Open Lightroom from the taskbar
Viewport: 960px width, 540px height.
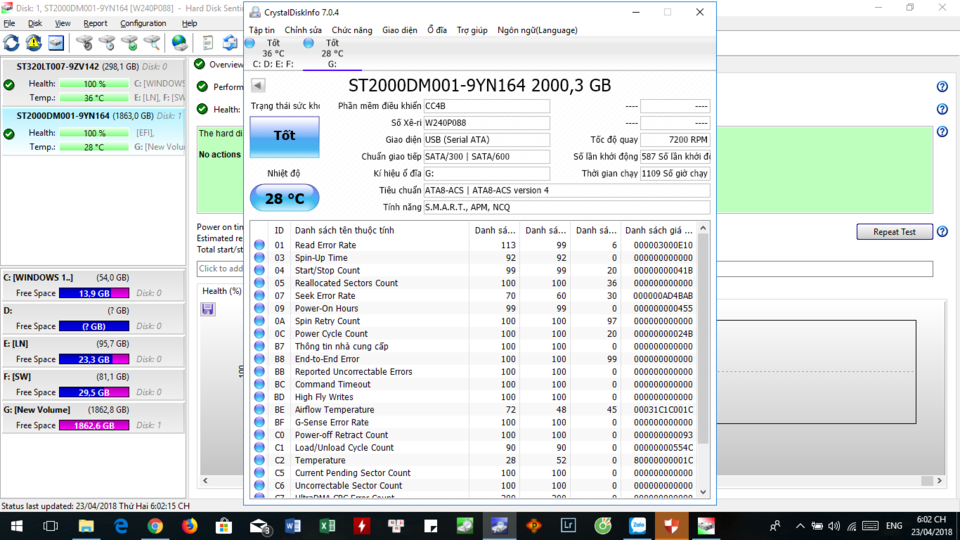(568, 526)
